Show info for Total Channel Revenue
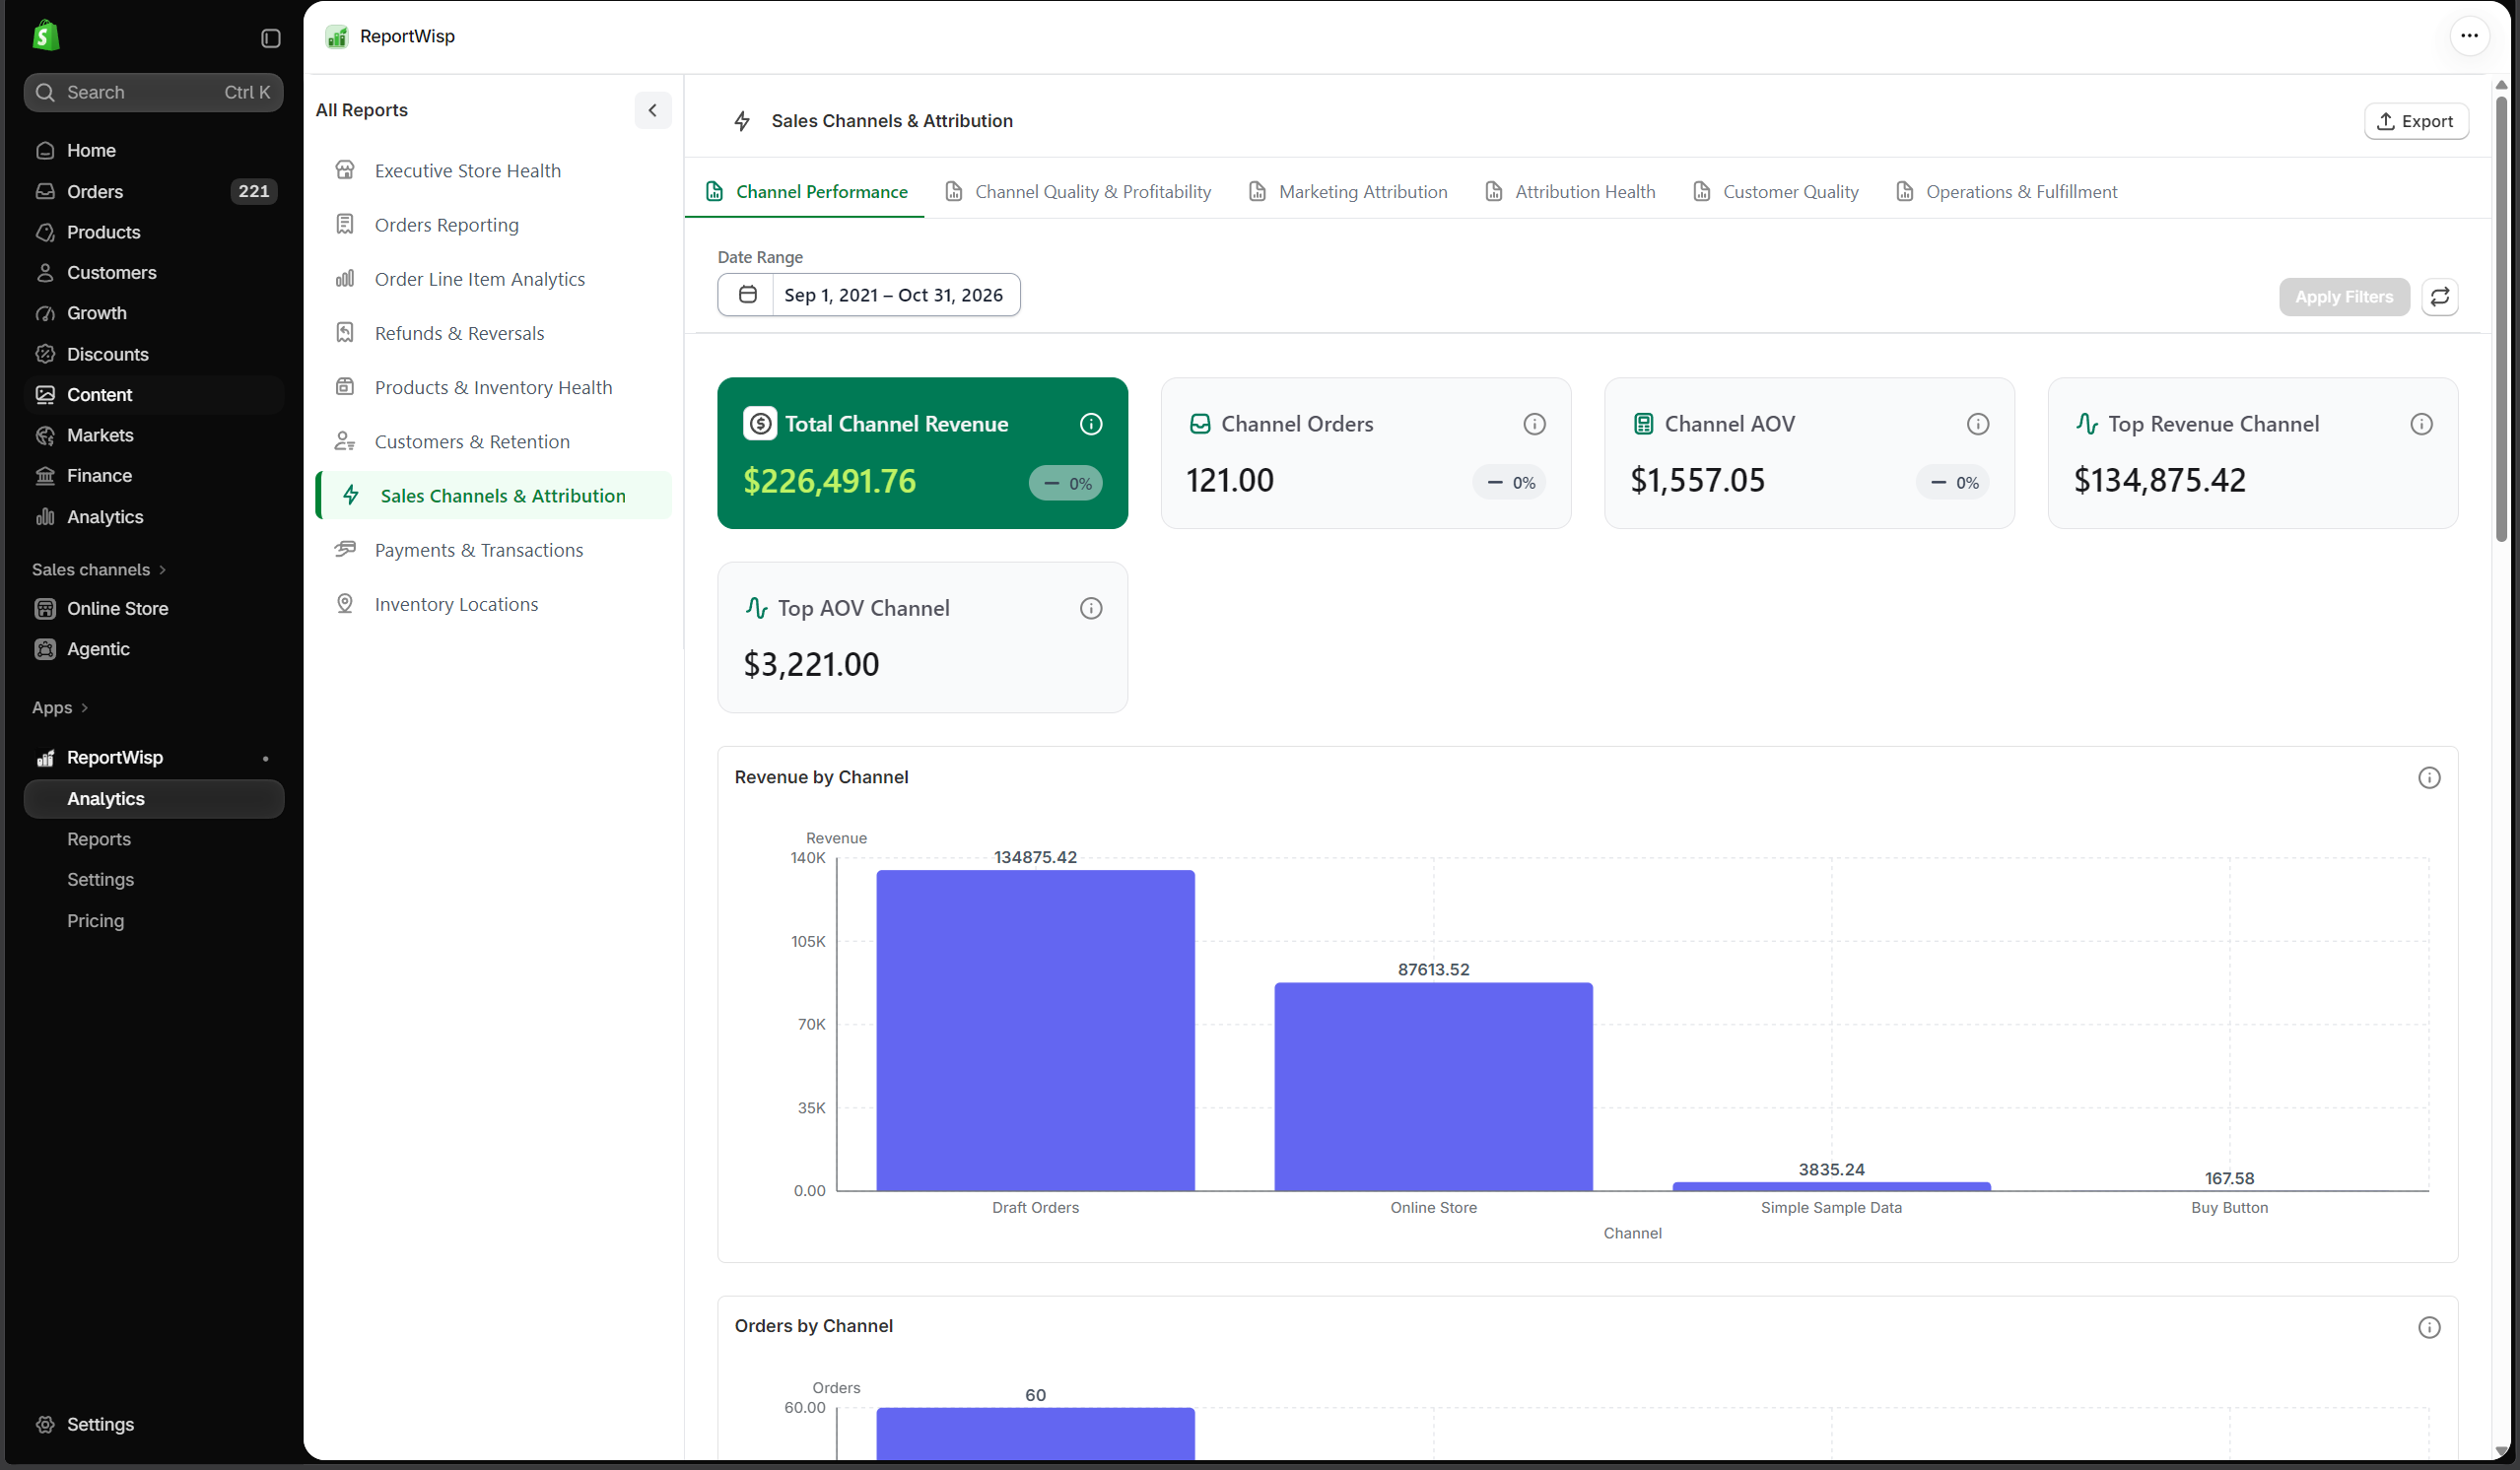This screenshot has width=2520, height=1470. (1090, 424)
